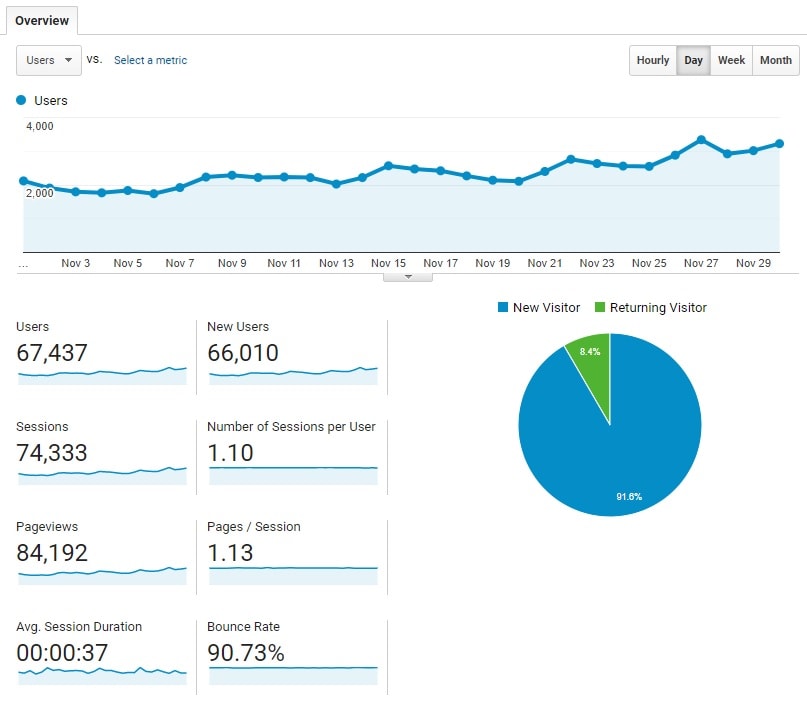Click the New Visitor blue legend square
807x701 pixels.
tap(503, 307)
